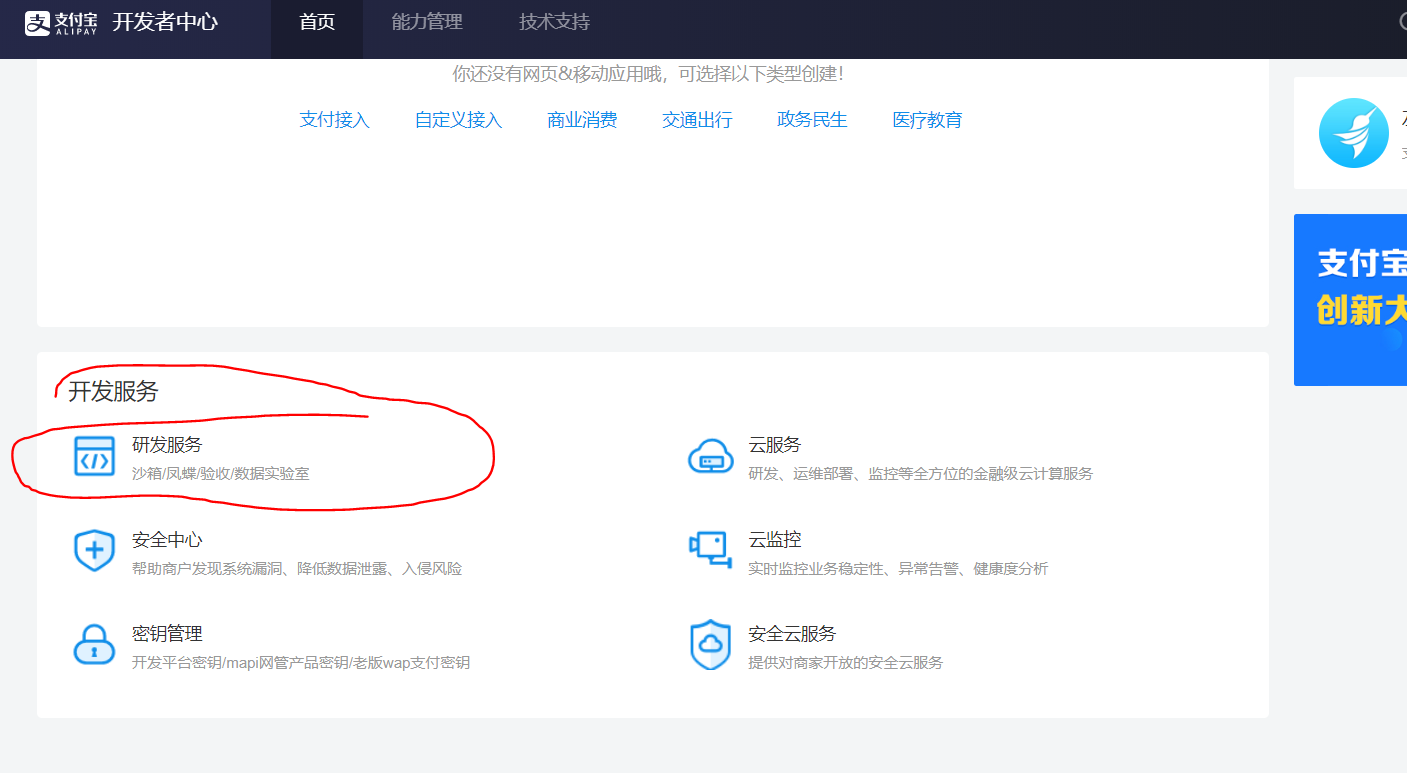Open the 能力管理 tab

coord(427,22)
